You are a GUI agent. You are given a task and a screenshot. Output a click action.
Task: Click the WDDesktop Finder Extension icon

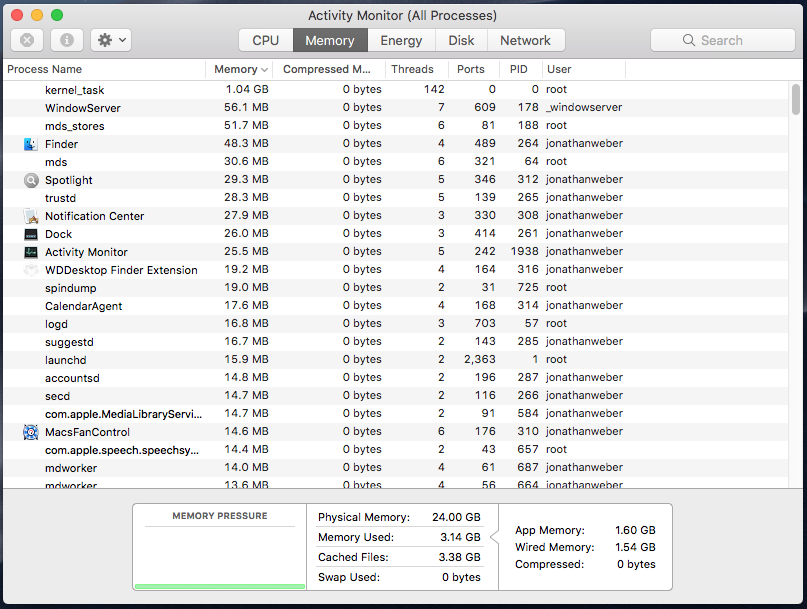click(x=31, y=270)
